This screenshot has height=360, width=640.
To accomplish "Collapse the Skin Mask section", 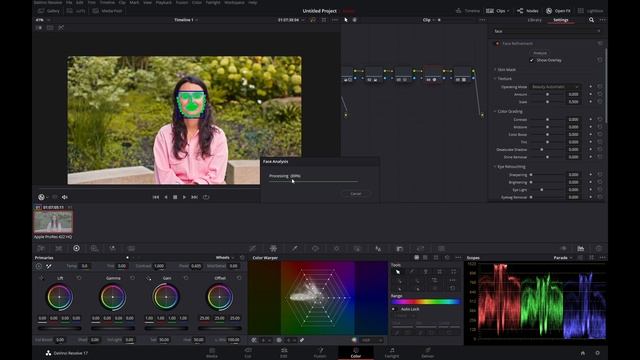I will pos(506,70).
